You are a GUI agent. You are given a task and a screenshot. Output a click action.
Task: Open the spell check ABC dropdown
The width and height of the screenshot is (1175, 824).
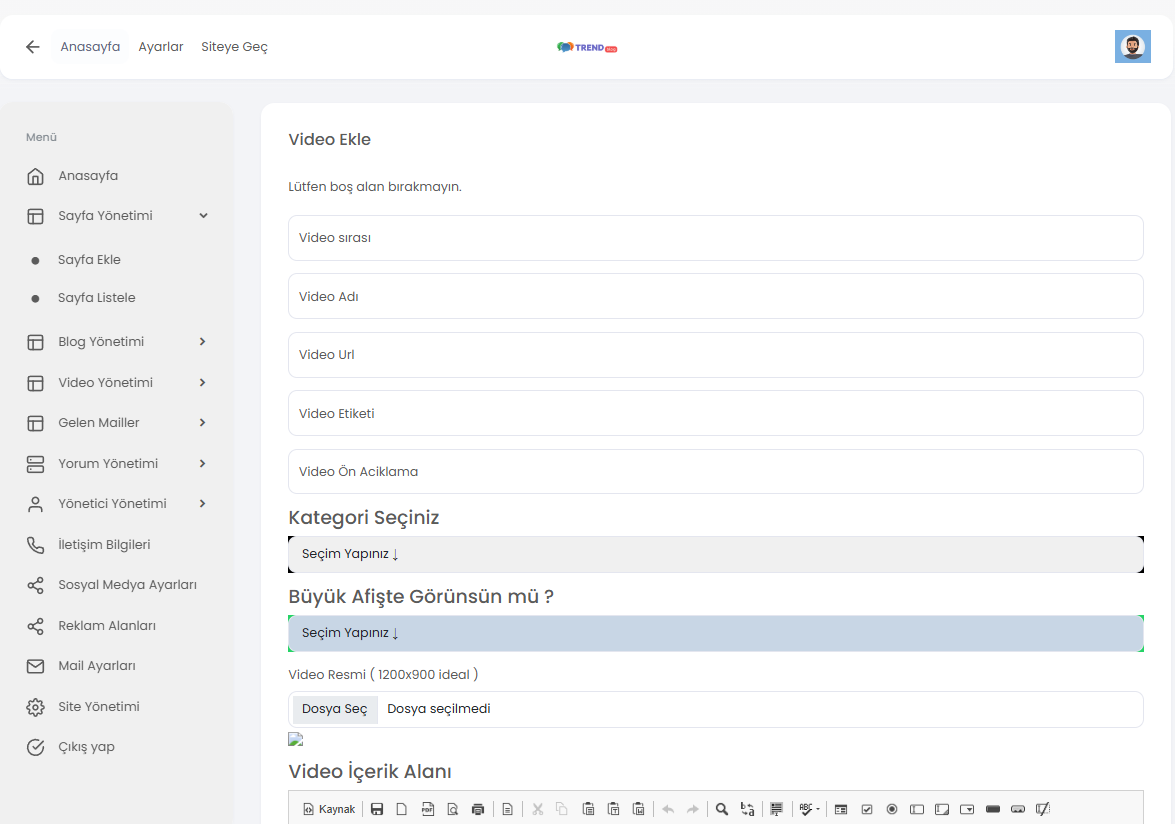(x=809, y=809)
